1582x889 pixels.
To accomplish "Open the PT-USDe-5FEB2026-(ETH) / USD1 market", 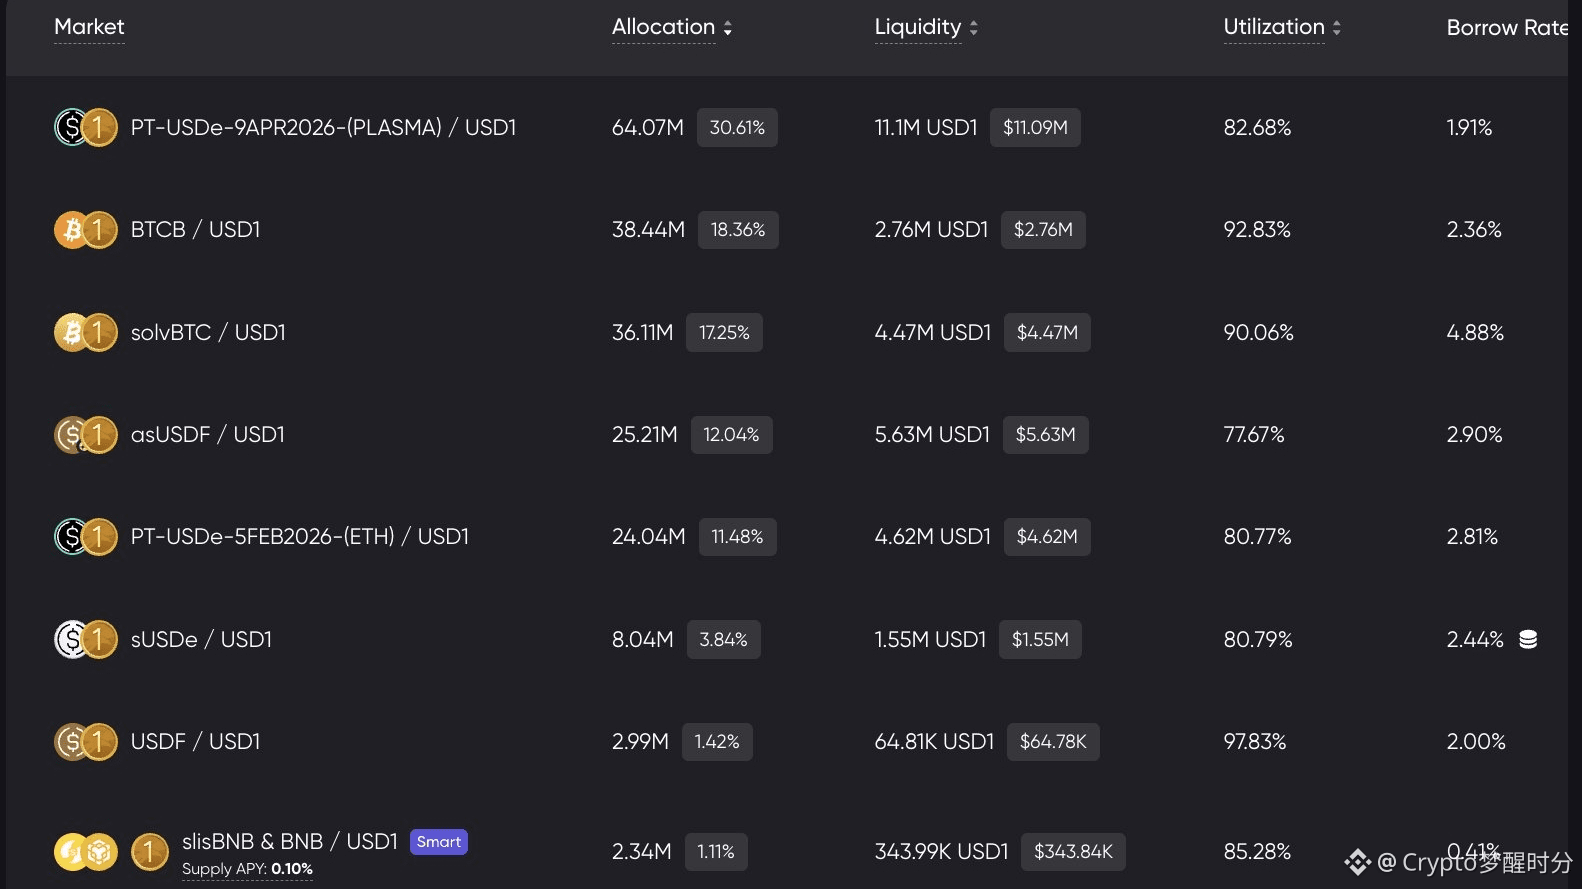I will (299, 537).
